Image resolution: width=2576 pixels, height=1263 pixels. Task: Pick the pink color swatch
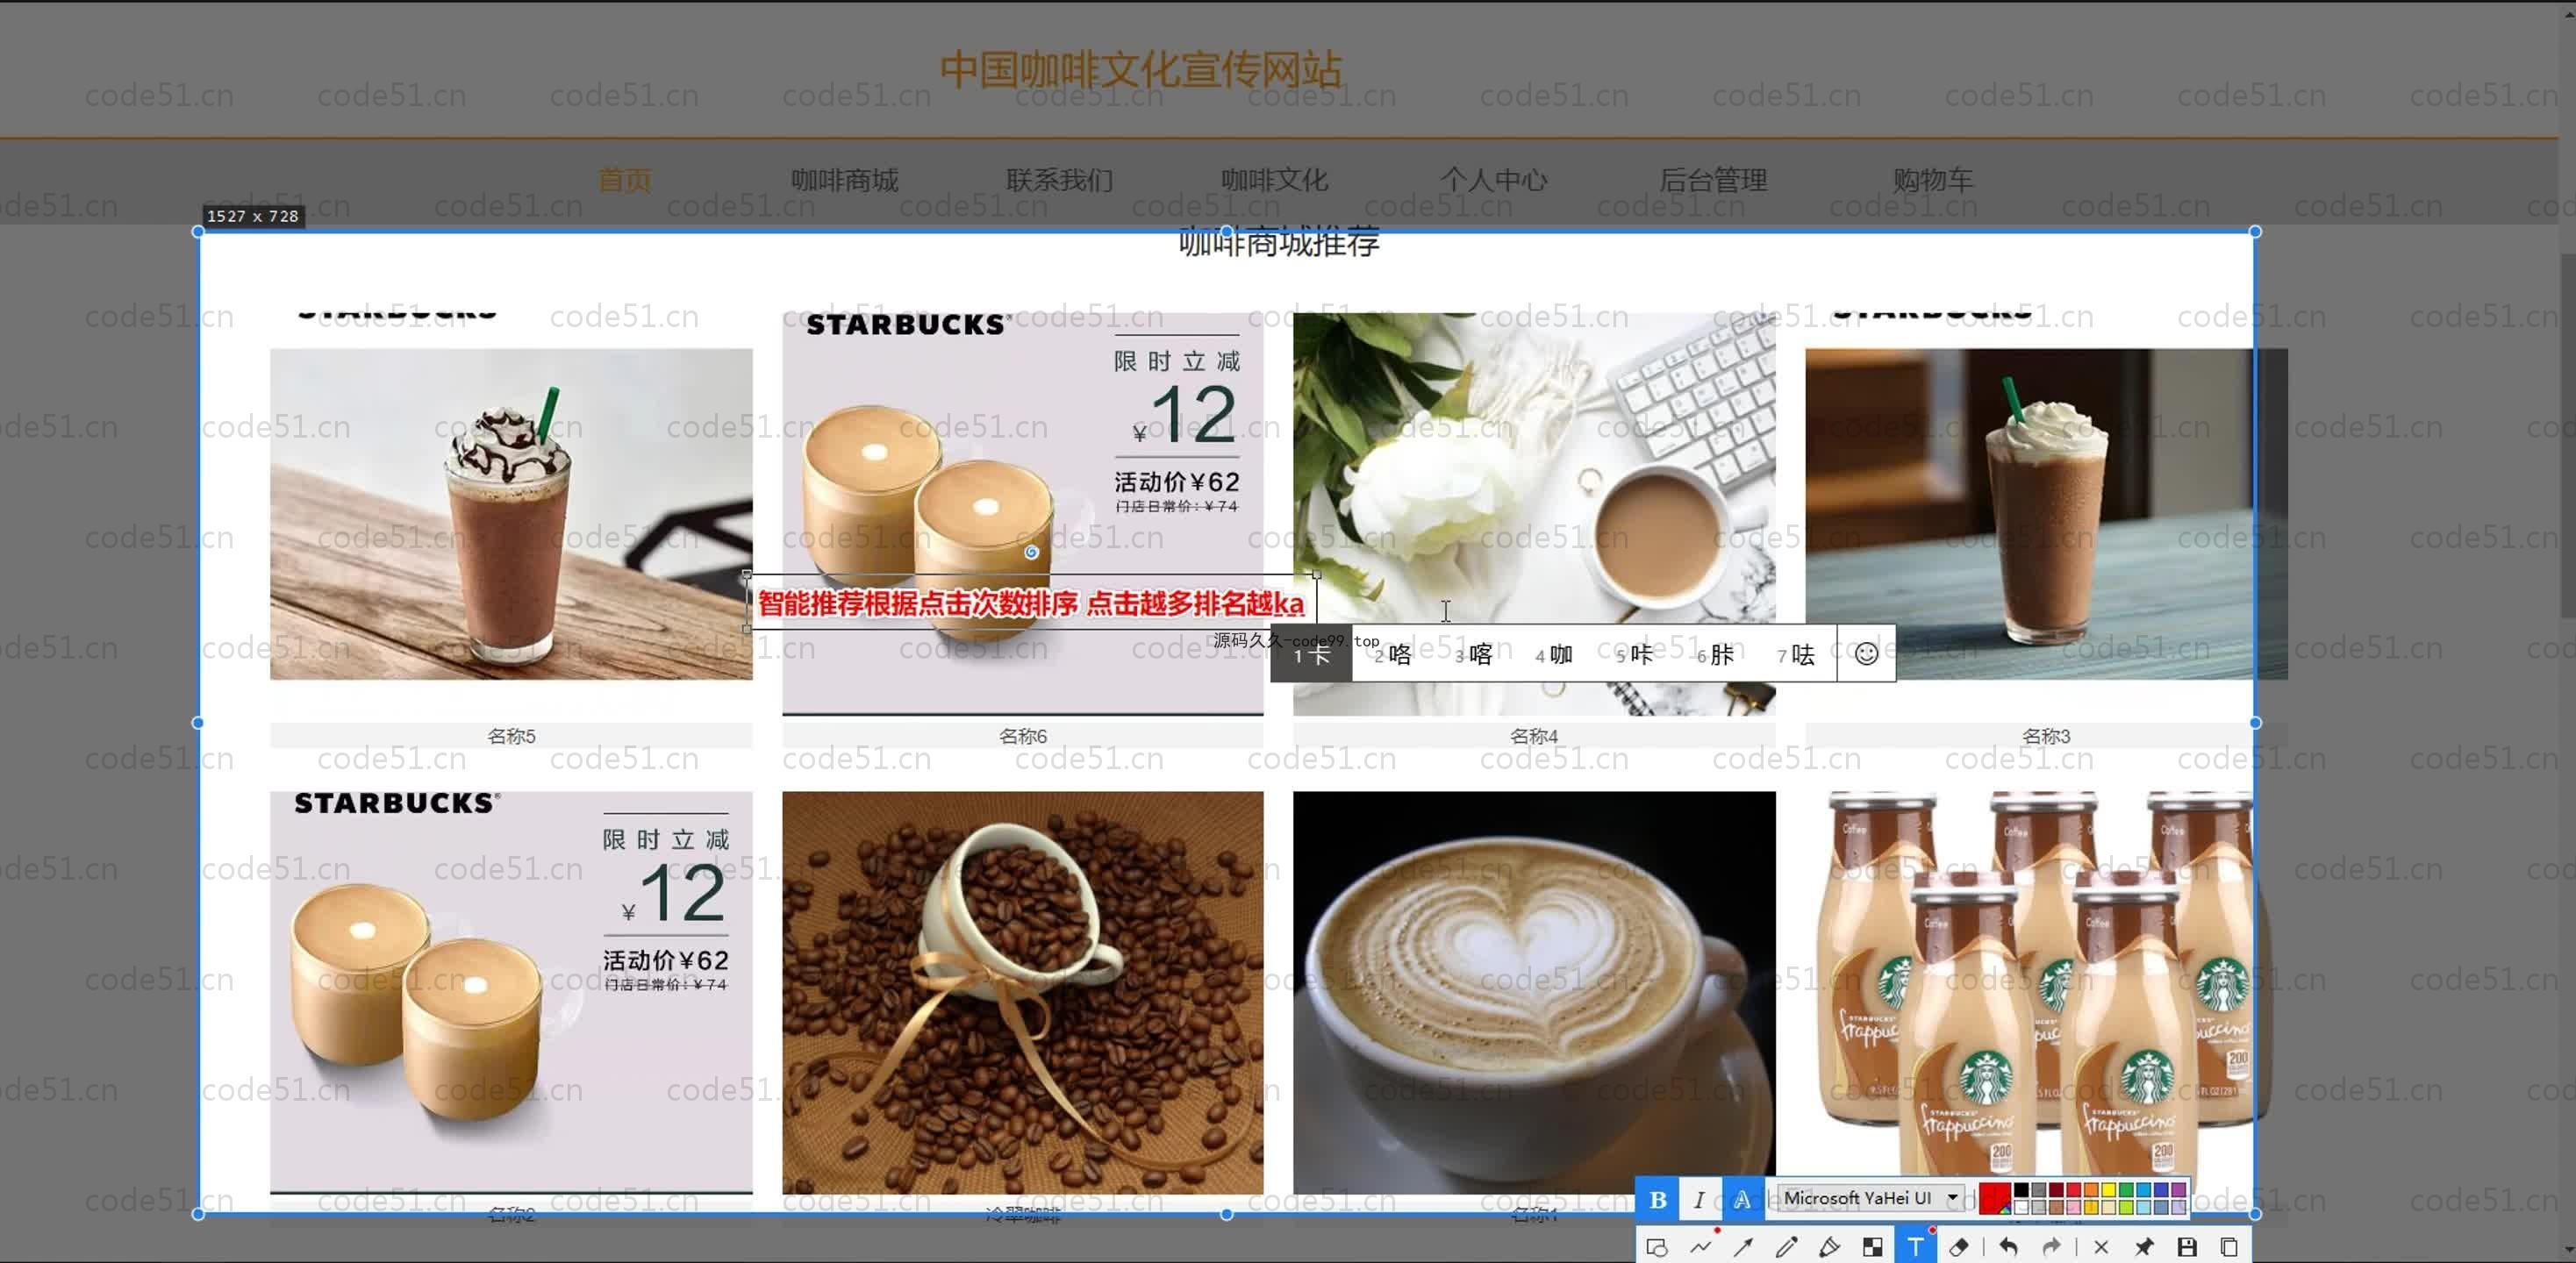[x=2074, y=1208]
